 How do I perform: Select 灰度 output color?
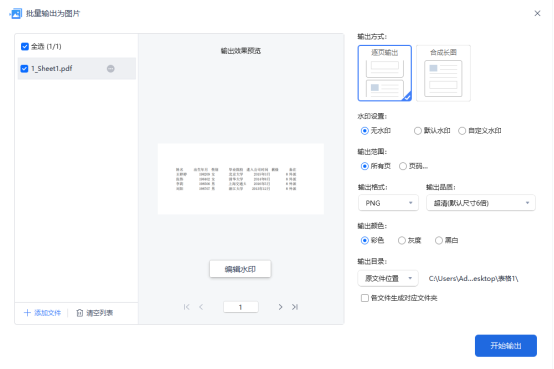pyautogui.click(x=402, y=240)
